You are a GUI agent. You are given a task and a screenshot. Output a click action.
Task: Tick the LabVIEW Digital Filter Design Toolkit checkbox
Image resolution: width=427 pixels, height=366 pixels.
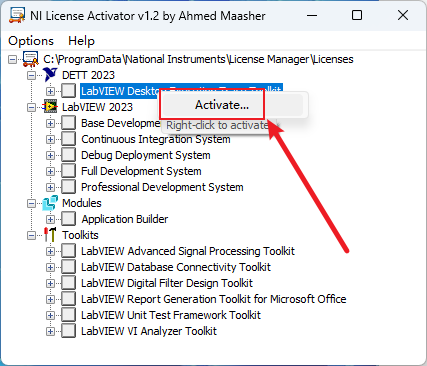coord(68,283)
